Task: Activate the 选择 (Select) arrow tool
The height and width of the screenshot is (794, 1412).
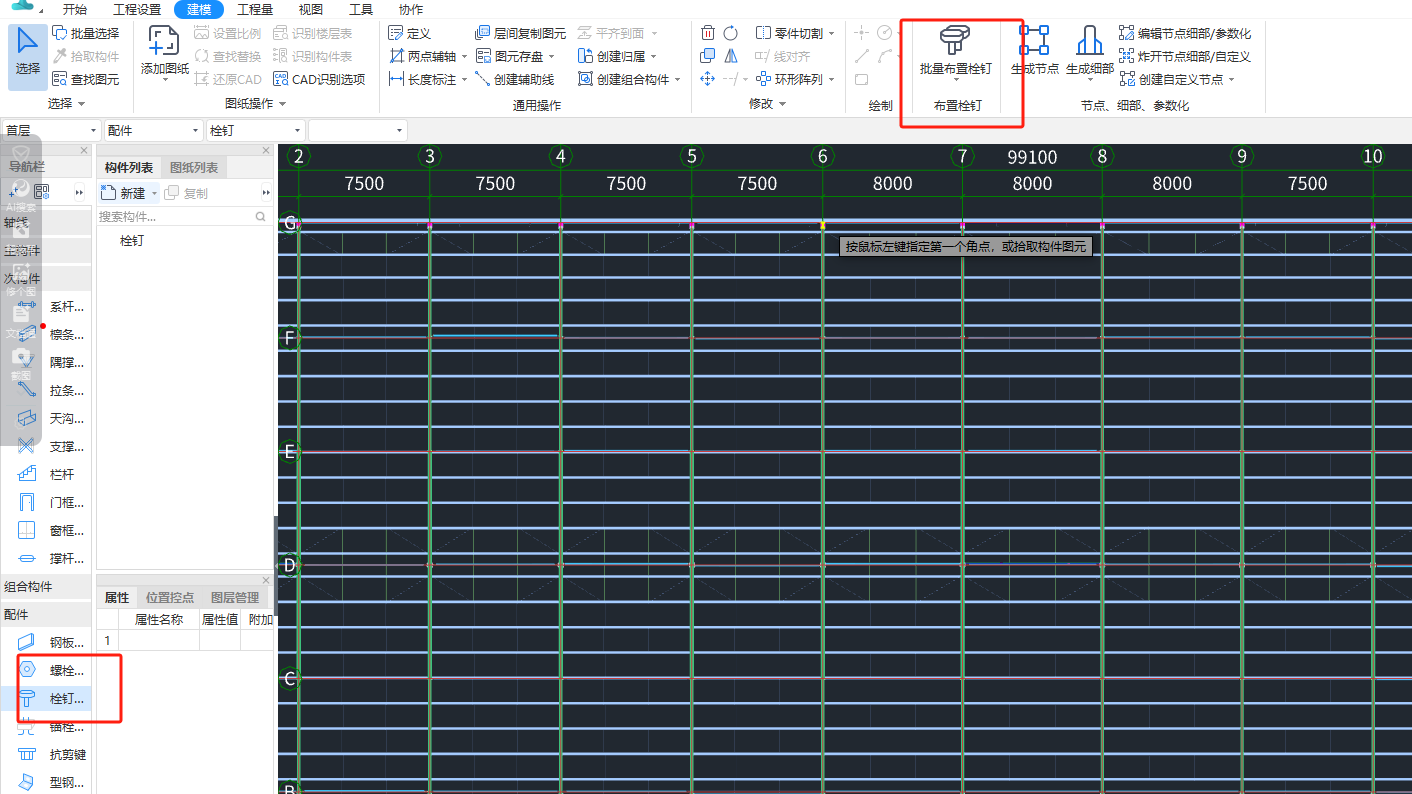Action: coord(28,56)
